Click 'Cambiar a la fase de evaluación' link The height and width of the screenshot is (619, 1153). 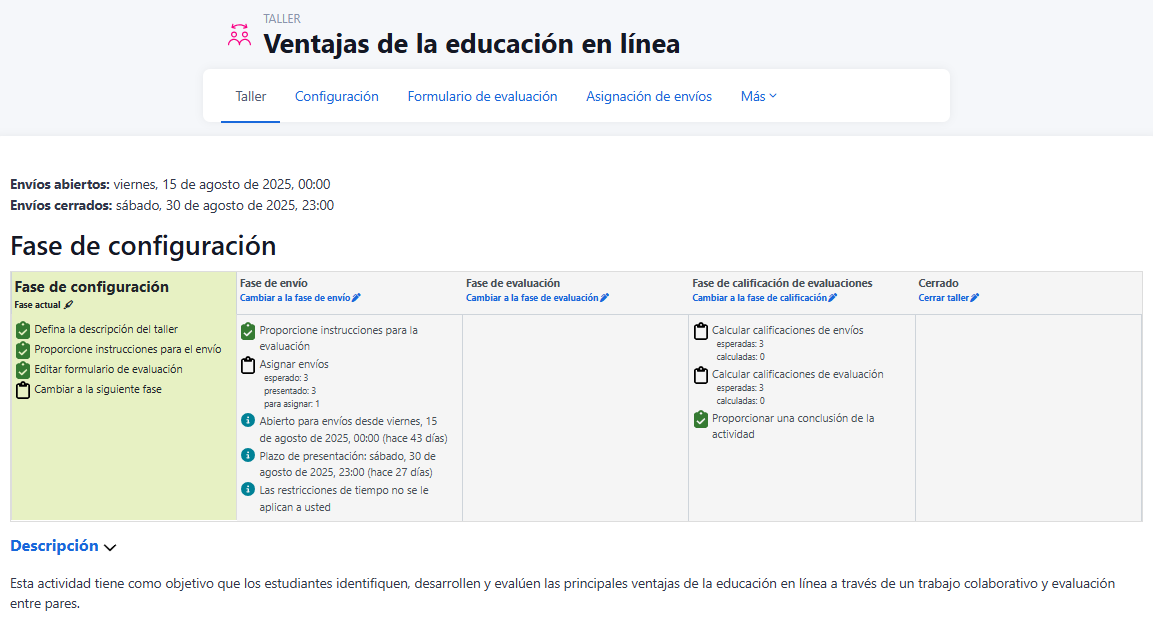point(536,298)
